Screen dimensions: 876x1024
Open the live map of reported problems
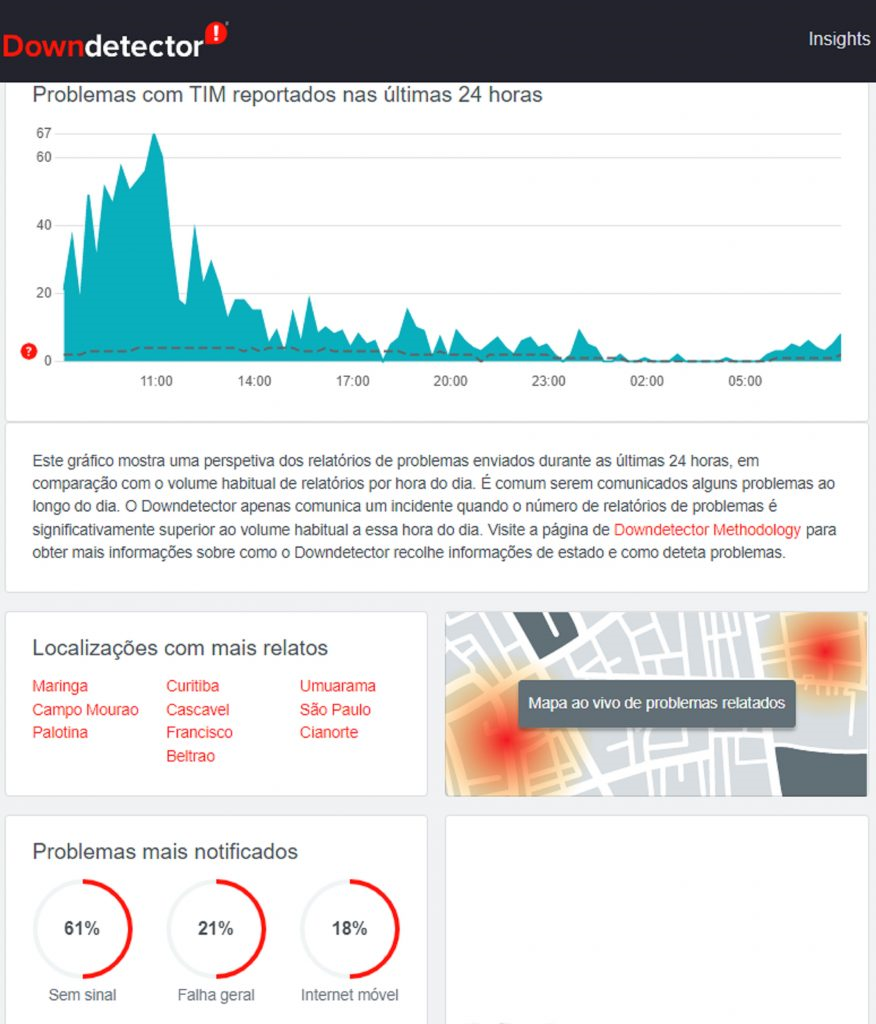coord(656,703)
